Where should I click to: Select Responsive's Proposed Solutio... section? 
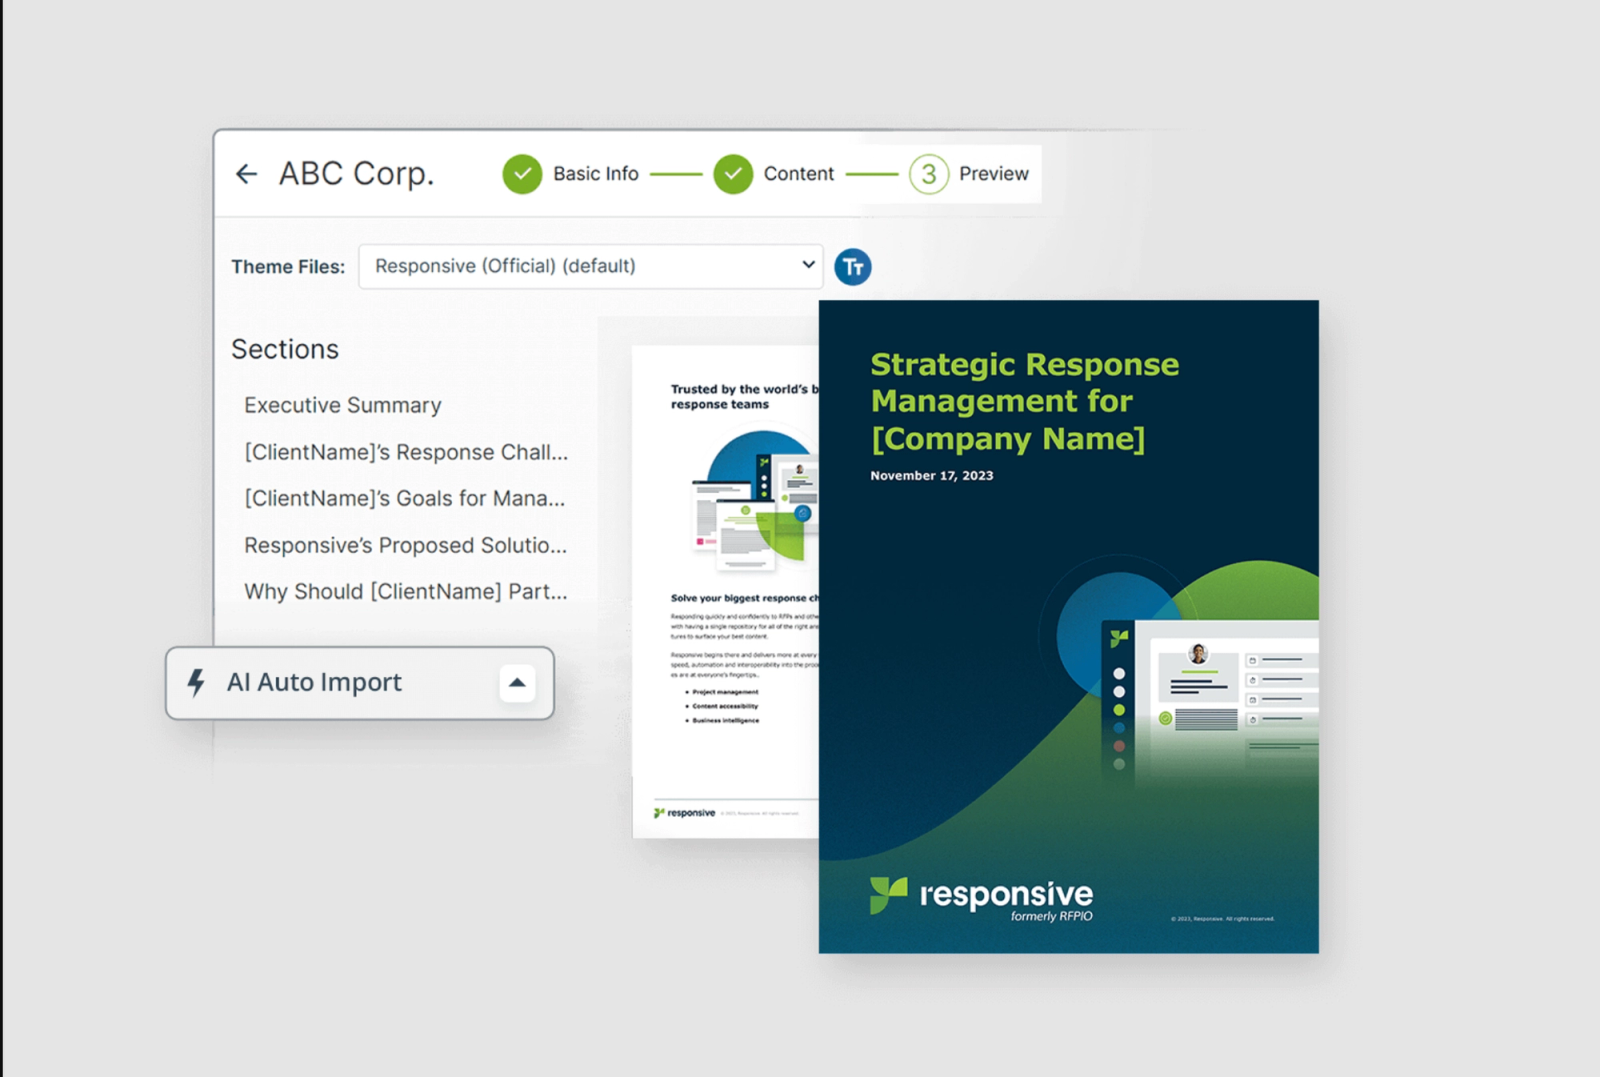pos(405,545)
